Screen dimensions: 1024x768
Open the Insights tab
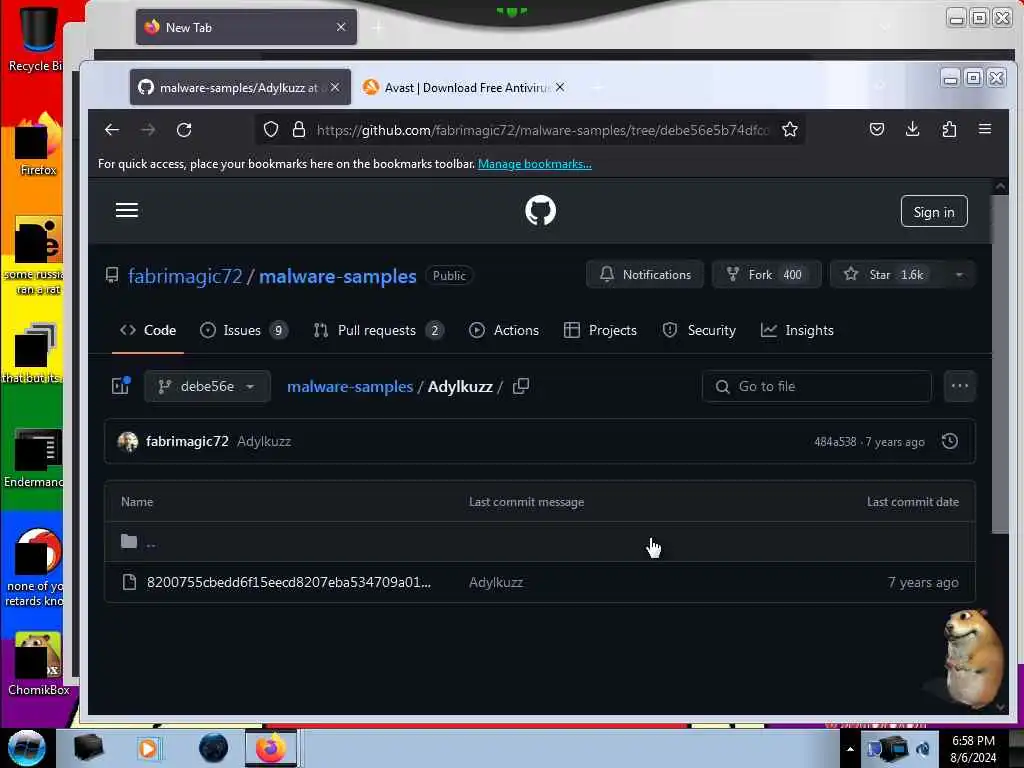(x=797, y=330)
